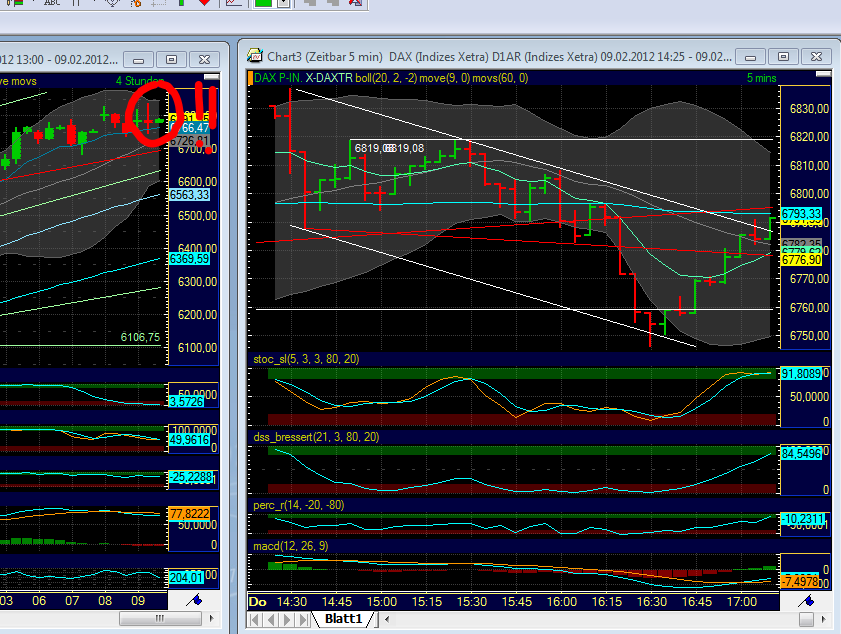Select the ABC text annotation tool
The height and width of the screenshot is (634, 841).
tap(52, 4)
